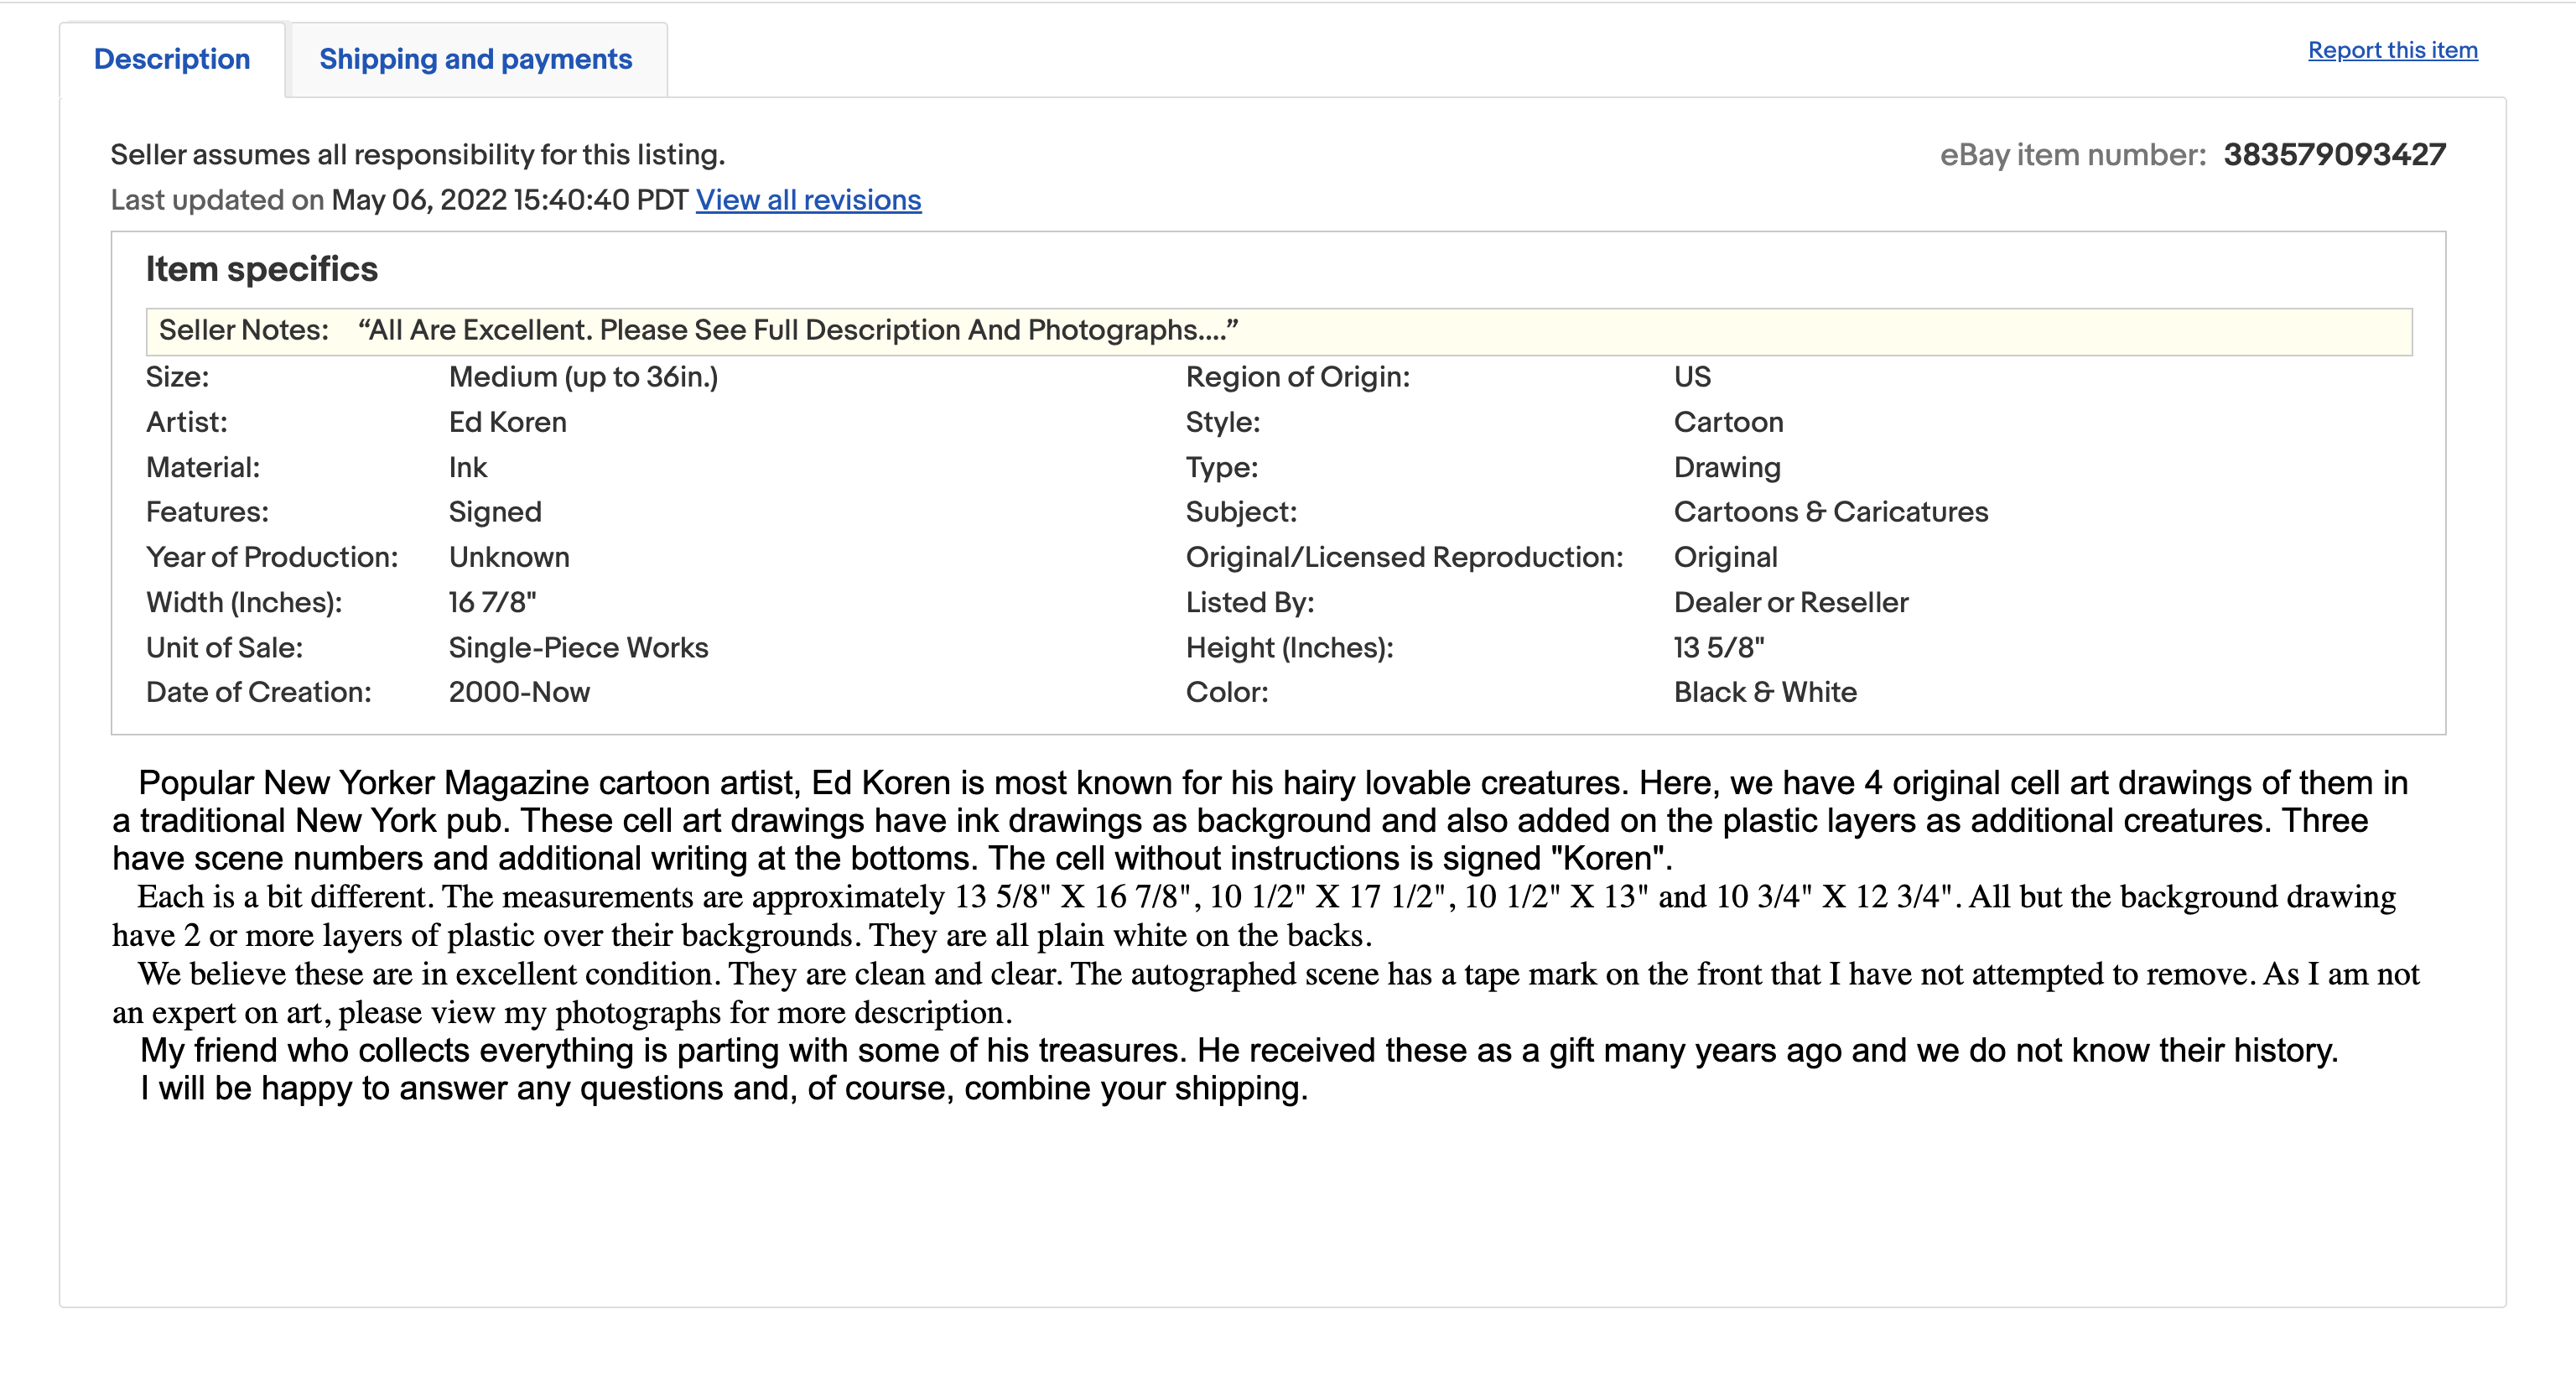Click the Single-Piece Works value
This screenshot has height=1382, width=2576.
click(578, 647)
